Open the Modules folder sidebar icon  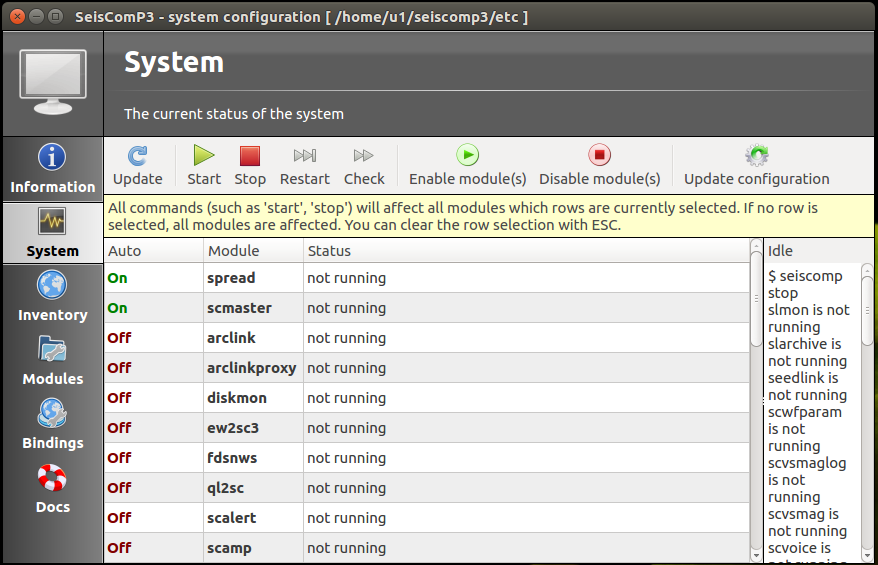[52, 349]
